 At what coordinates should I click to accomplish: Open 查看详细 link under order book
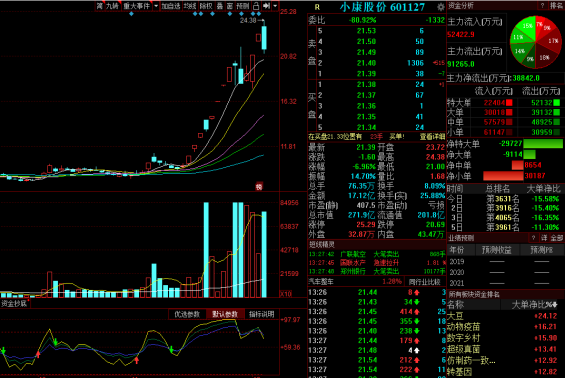coord(432,136)
